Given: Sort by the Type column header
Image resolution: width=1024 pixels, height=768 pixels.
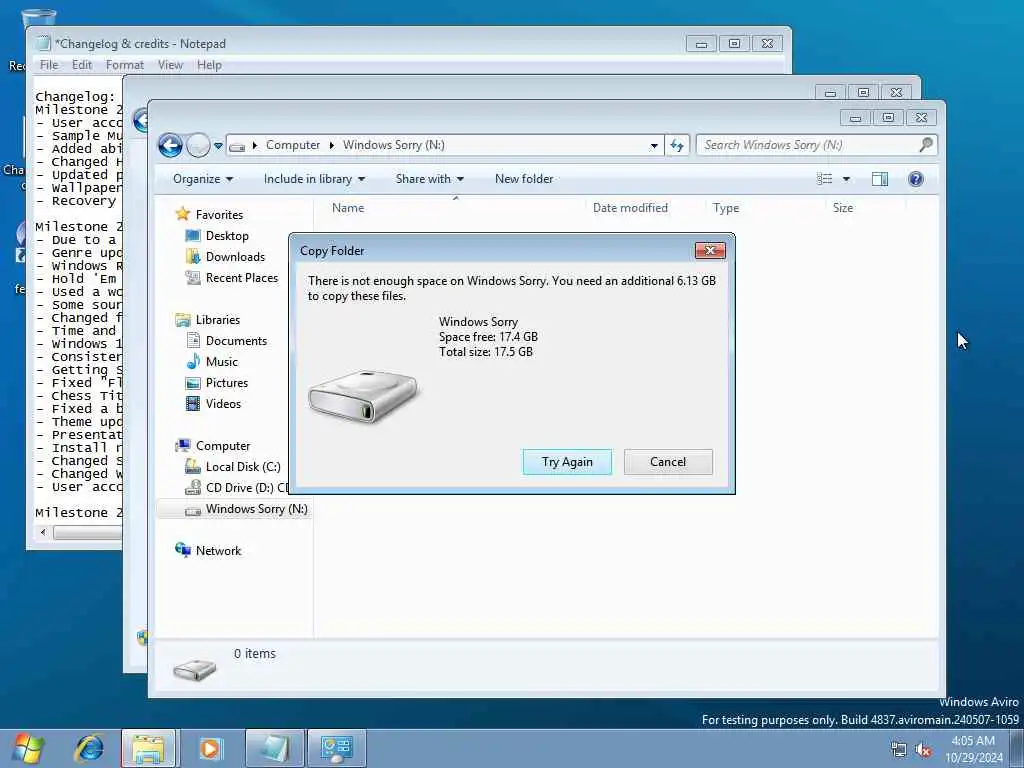Looking at the screenshot, I should 726,208.
